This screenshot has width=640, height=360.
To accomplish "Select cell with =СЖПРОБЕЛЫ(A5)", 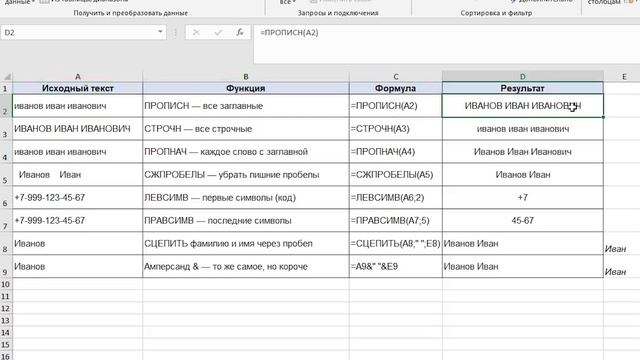I will pos(396,175).
